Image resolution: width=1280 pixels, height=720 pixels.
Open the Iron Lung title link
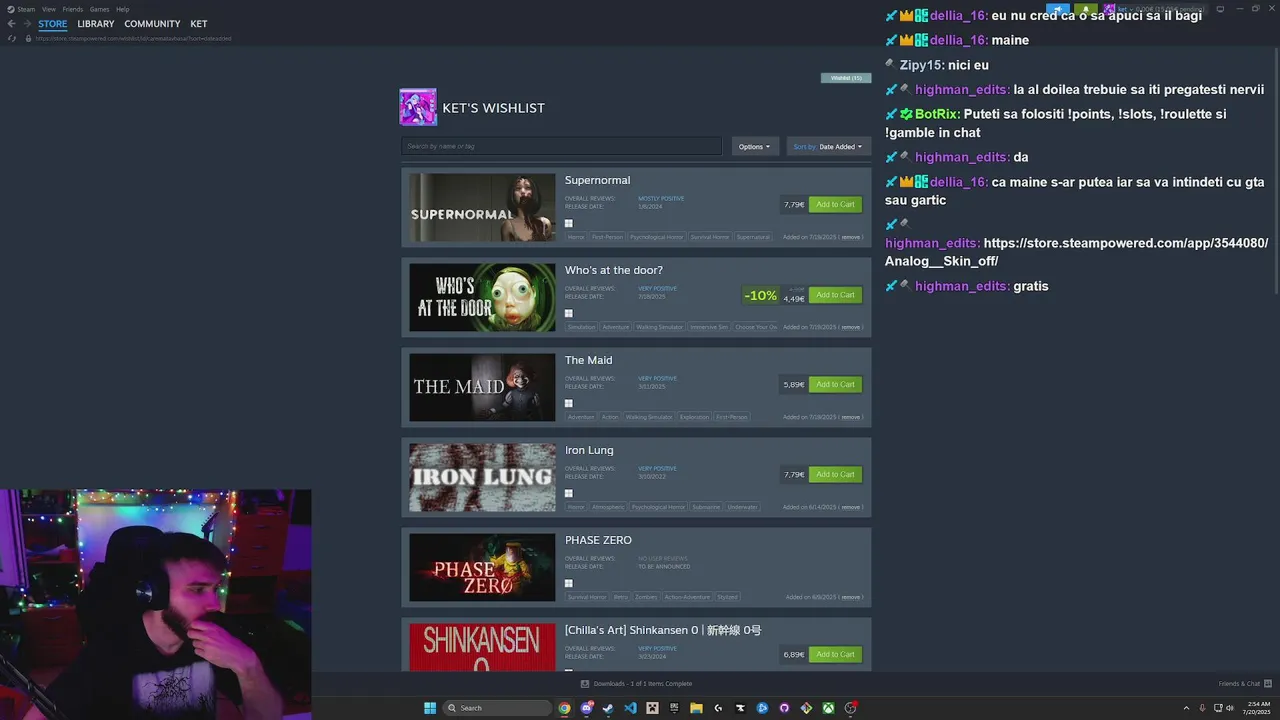pyautogui.click(x=589, y=450)
